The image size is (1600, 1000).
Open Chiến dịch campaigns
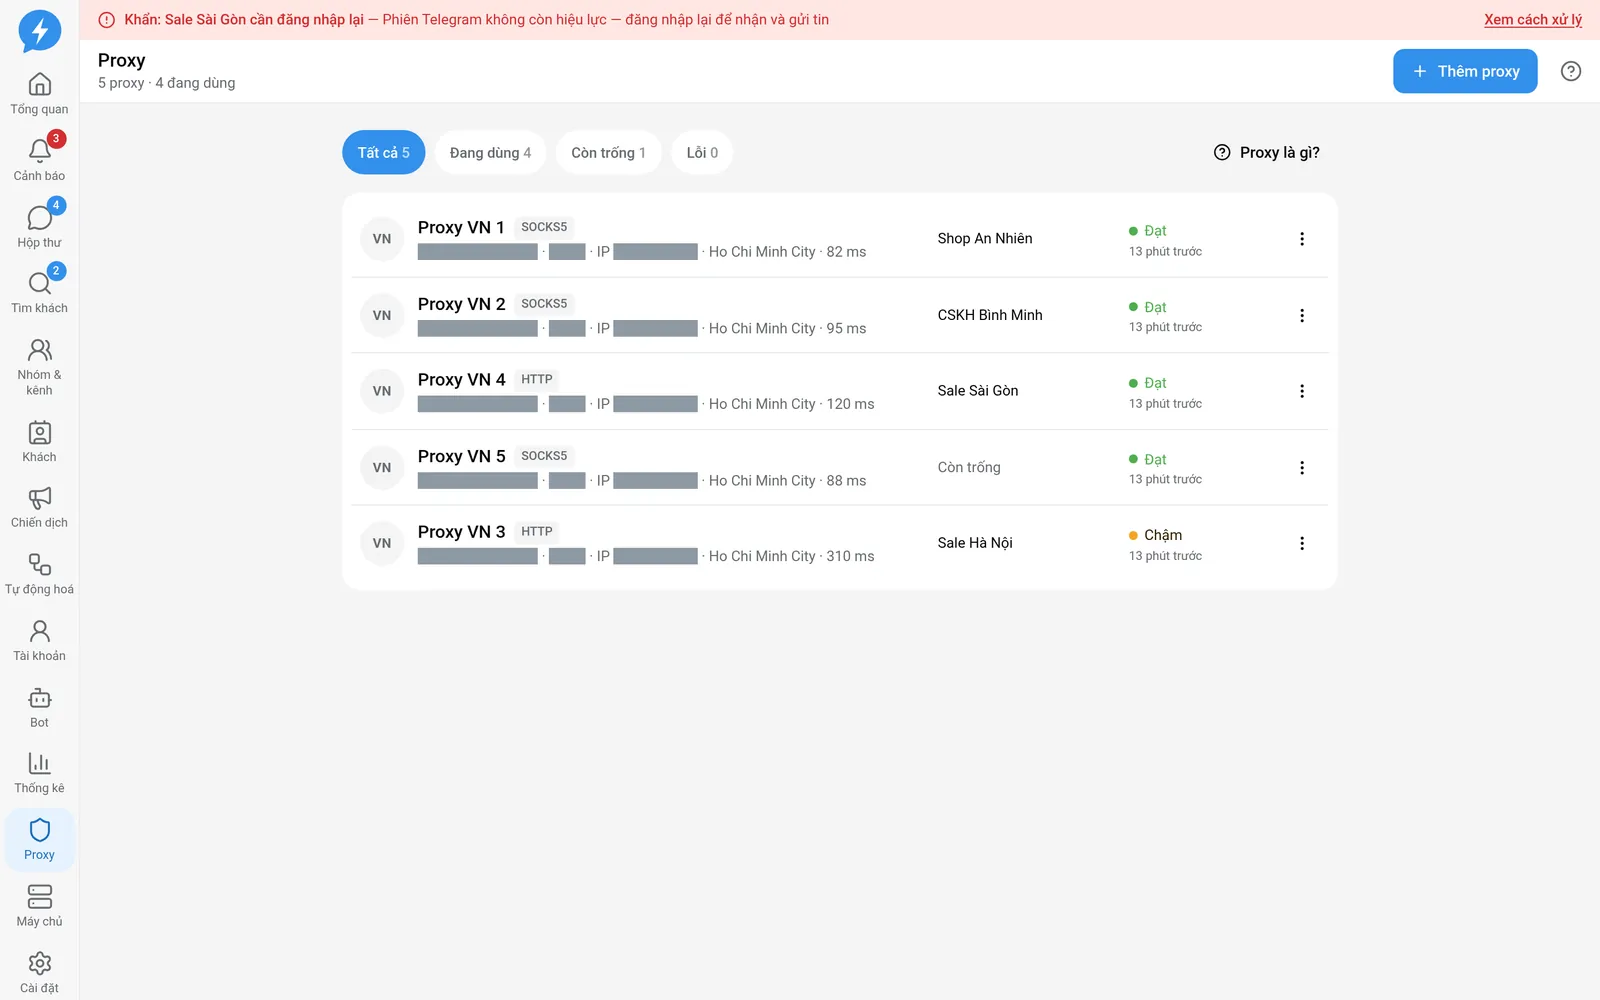click(39, 508)
